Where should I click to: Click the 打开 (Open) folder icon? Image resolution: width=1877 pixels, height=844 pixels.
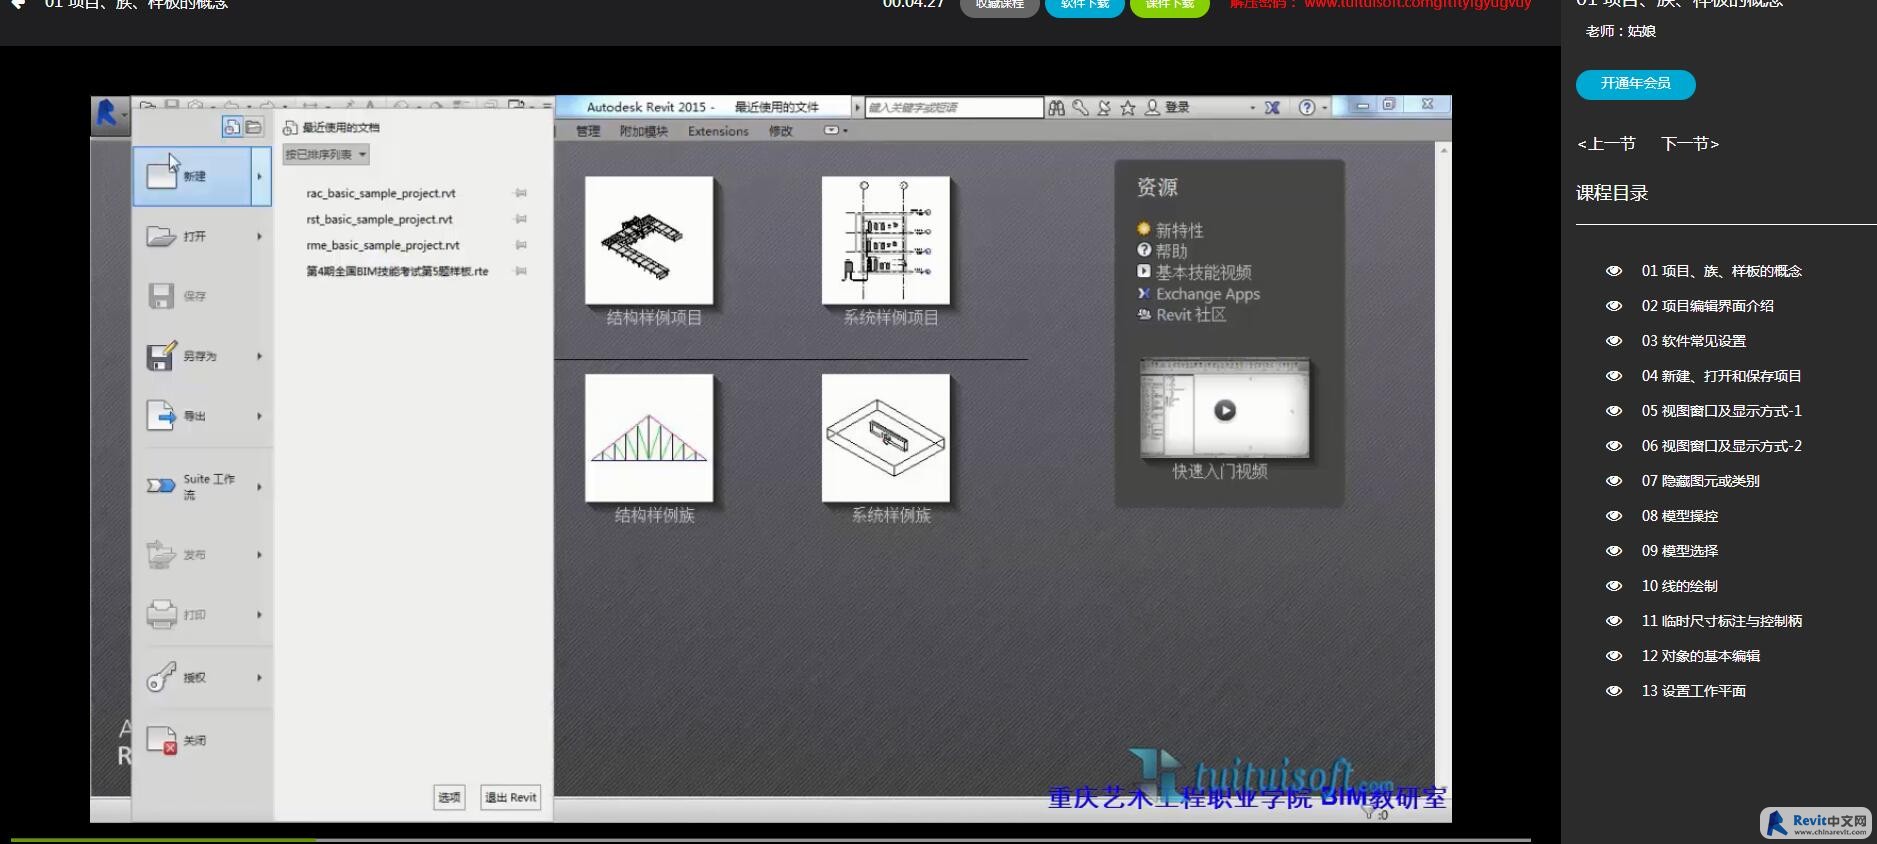pyautogui.click(x=161, y=236)
